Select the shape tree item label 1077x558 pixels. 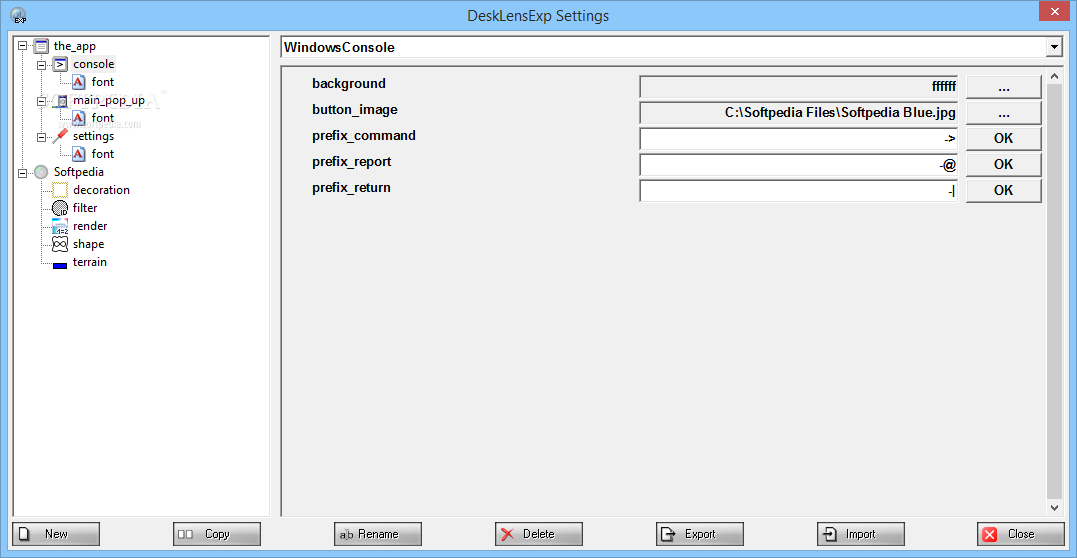click(x=89, y=244)
